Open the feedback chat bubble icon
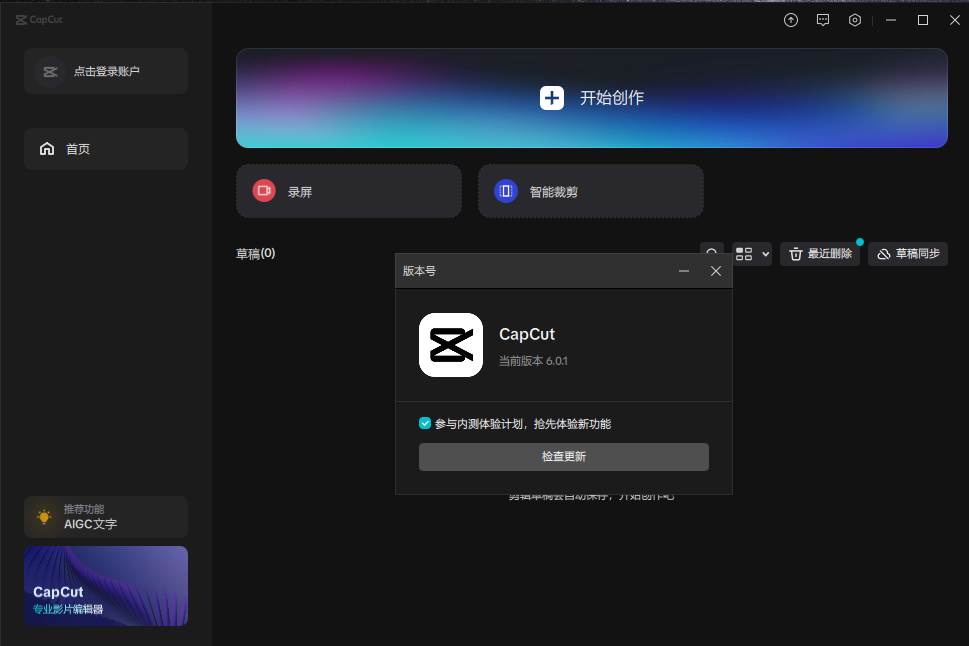 (x=823, y=20)
